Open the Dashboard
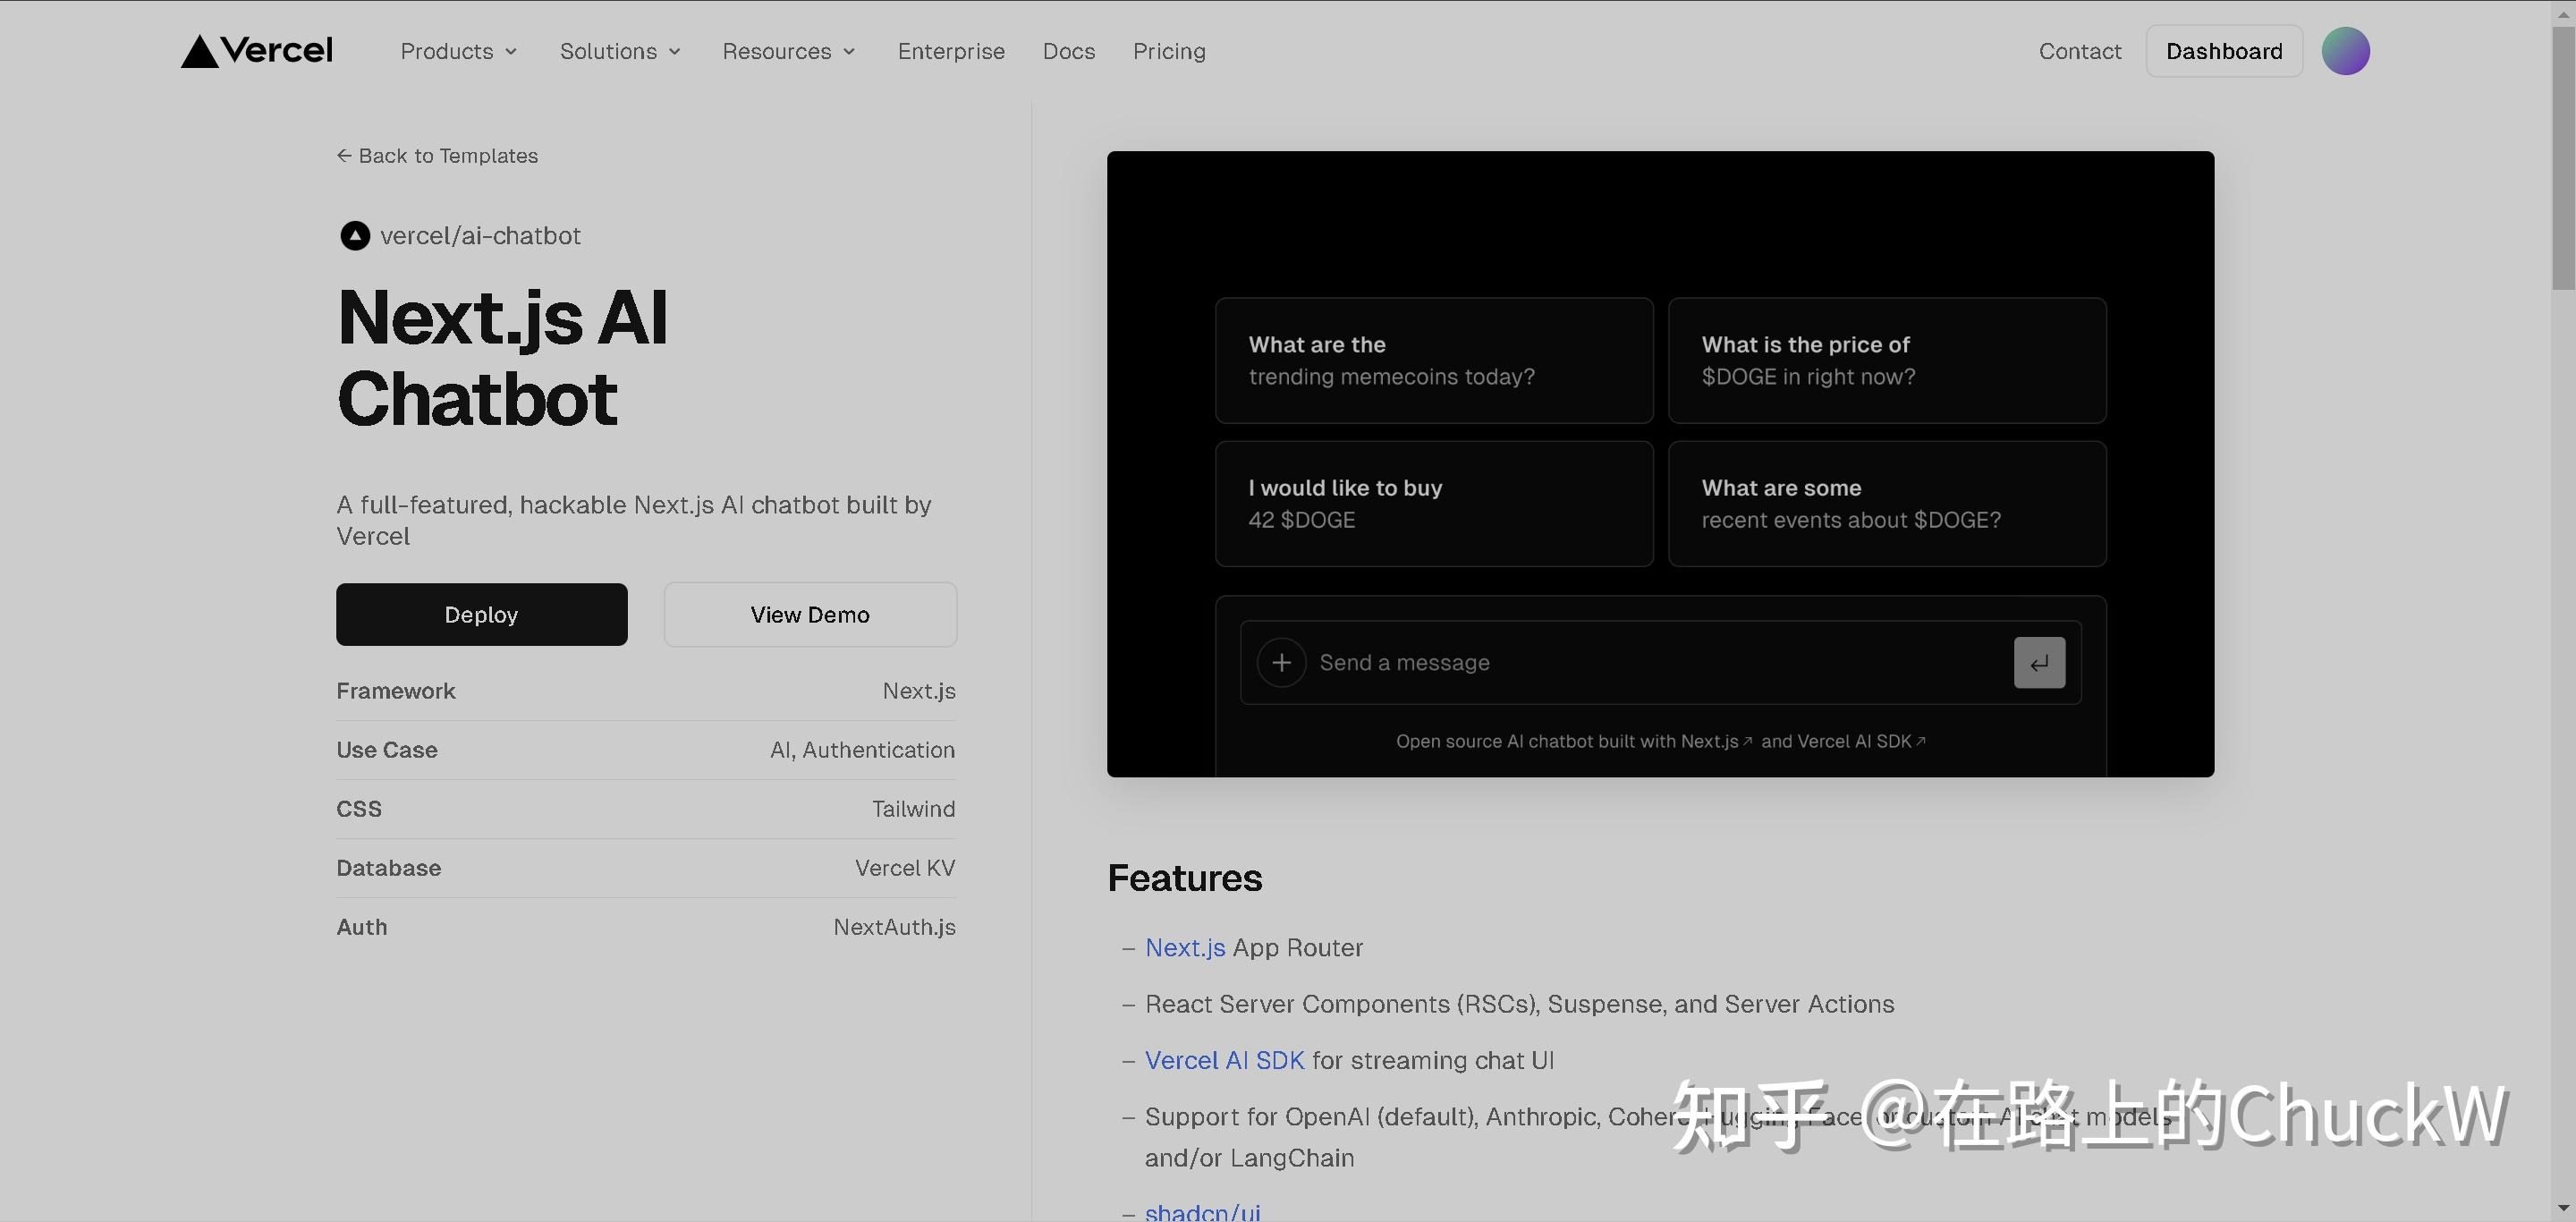This screenshot has height=1222, width=2576. [2224, 50]
